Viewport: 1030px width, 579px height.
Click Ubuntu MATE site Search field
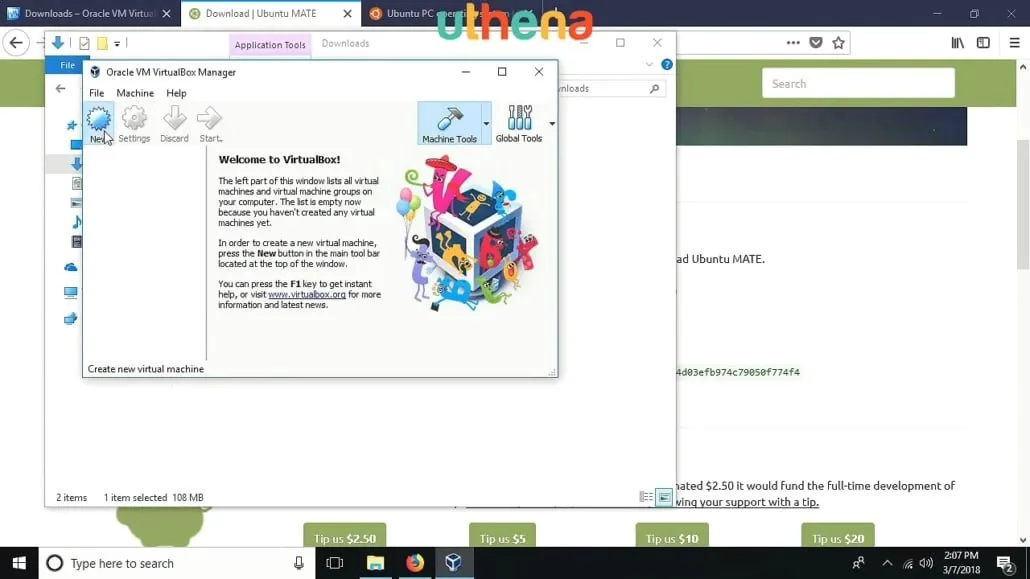coord(858,83)
